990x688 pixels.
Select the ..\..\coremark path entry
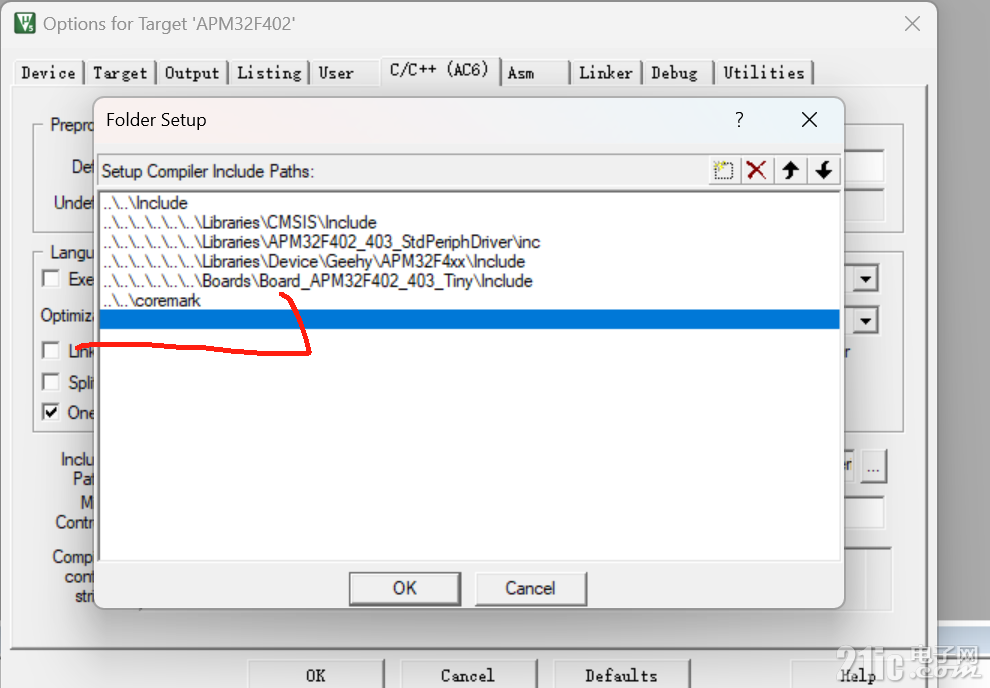tap(469, 300)
